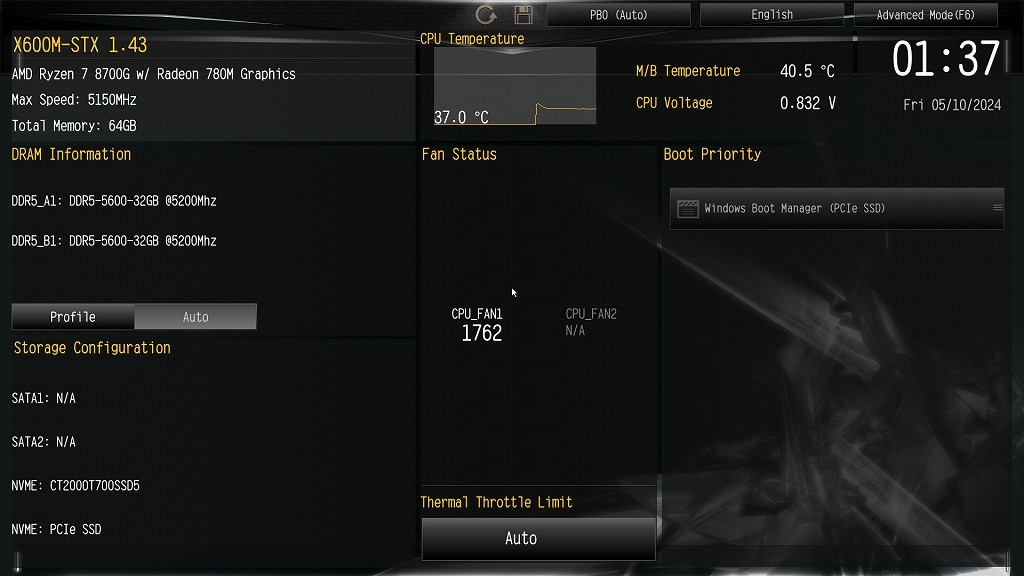Select the Profile memory option
Image resolution: width=1024 pixels, height=576 pixels.
[73, 317]
